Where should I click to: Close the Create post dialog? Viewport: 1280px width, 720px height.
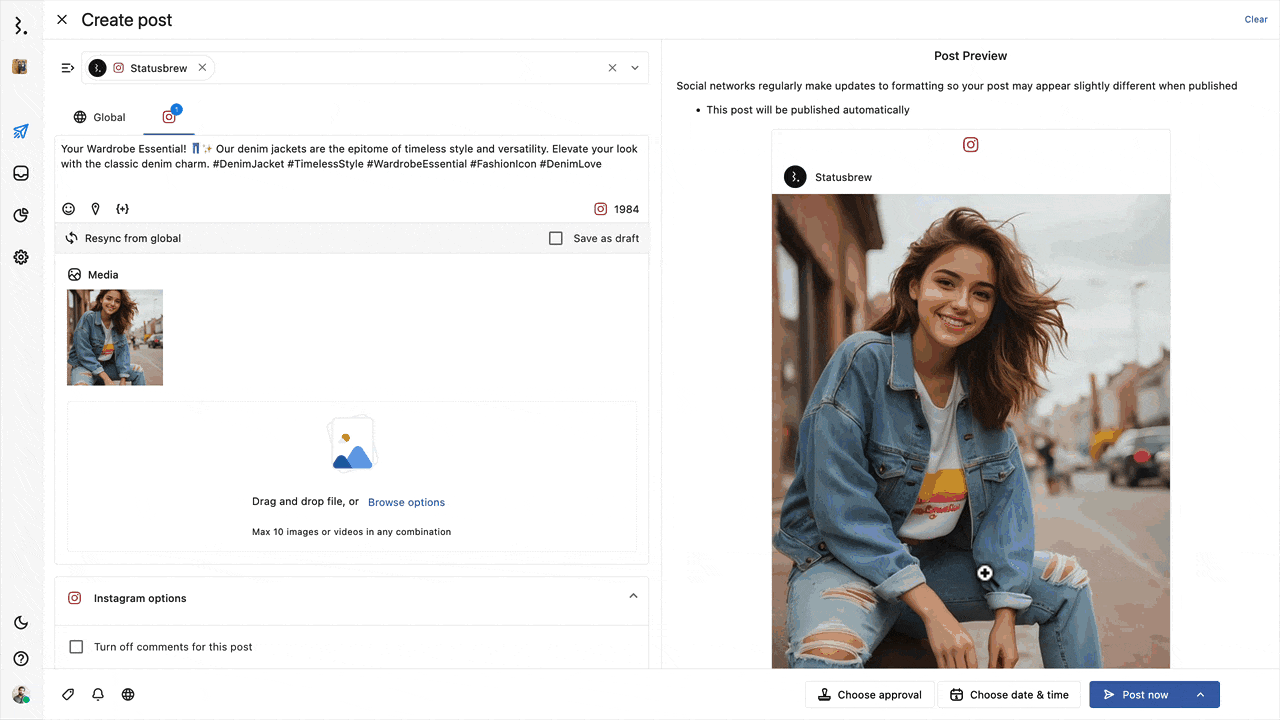62,19
